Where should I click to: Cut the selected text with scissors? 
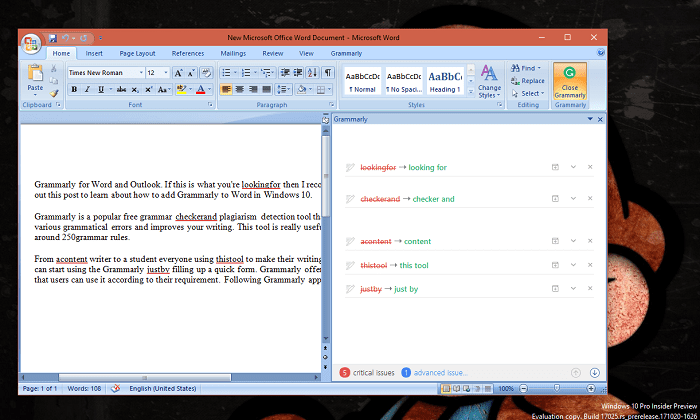point(54,68)
